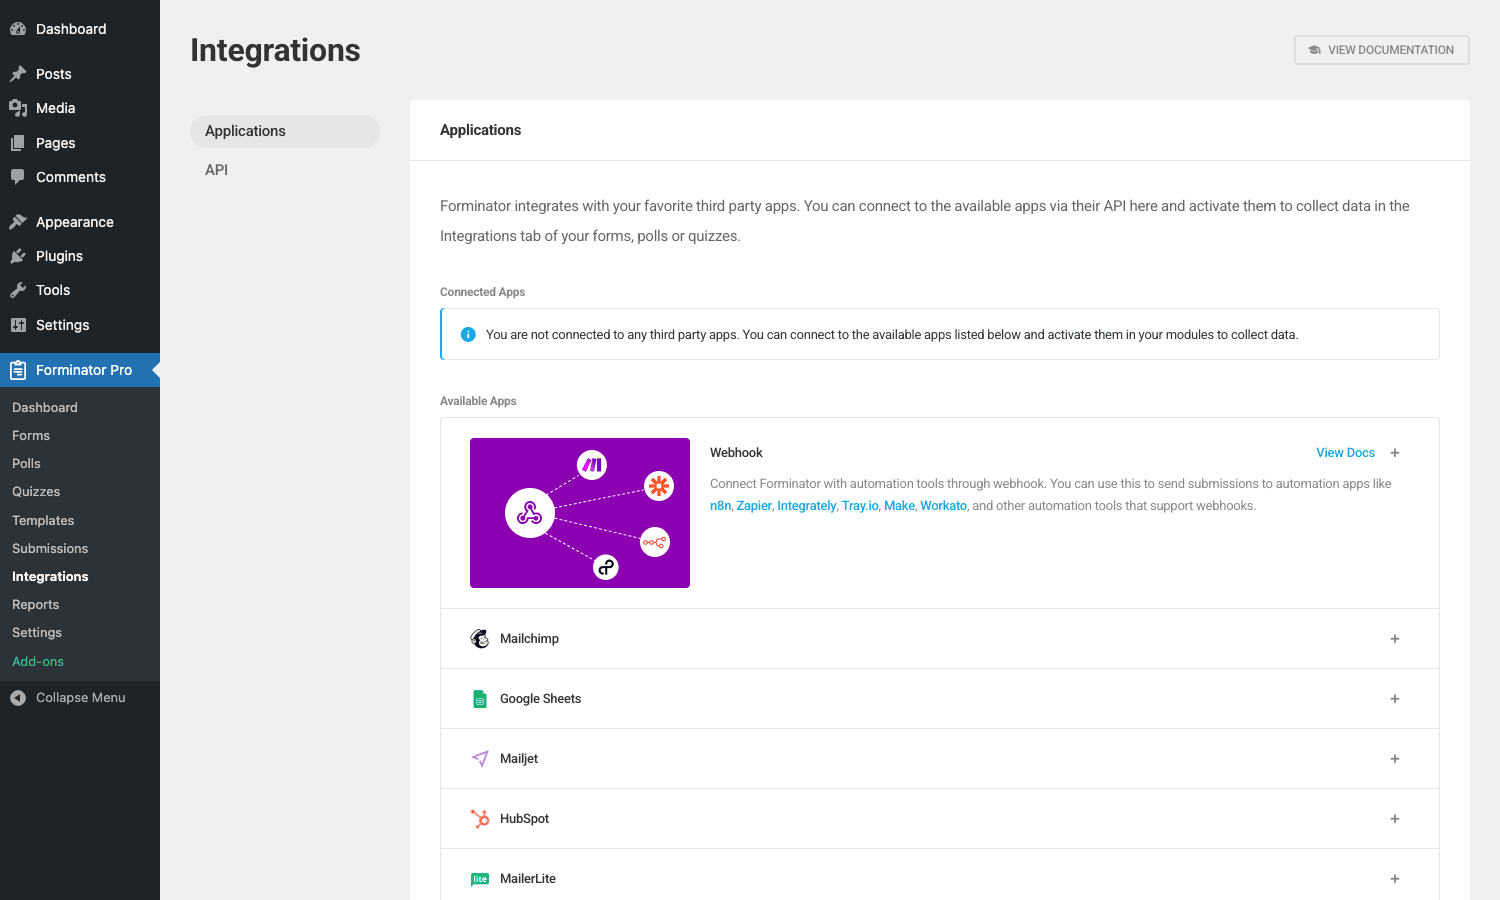Expand the Mailchimp integration row

click(x=1395, y=639)
